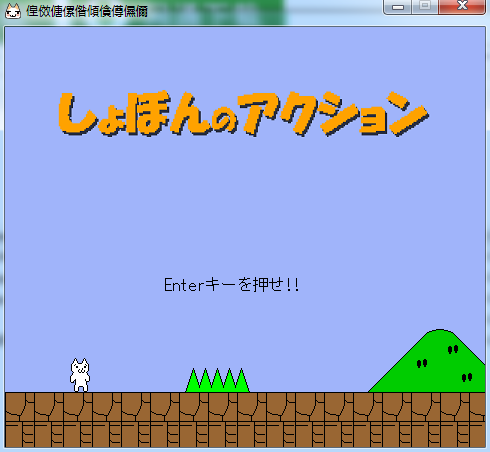
Task: Maximize the game window
Action: pos(425,7)
